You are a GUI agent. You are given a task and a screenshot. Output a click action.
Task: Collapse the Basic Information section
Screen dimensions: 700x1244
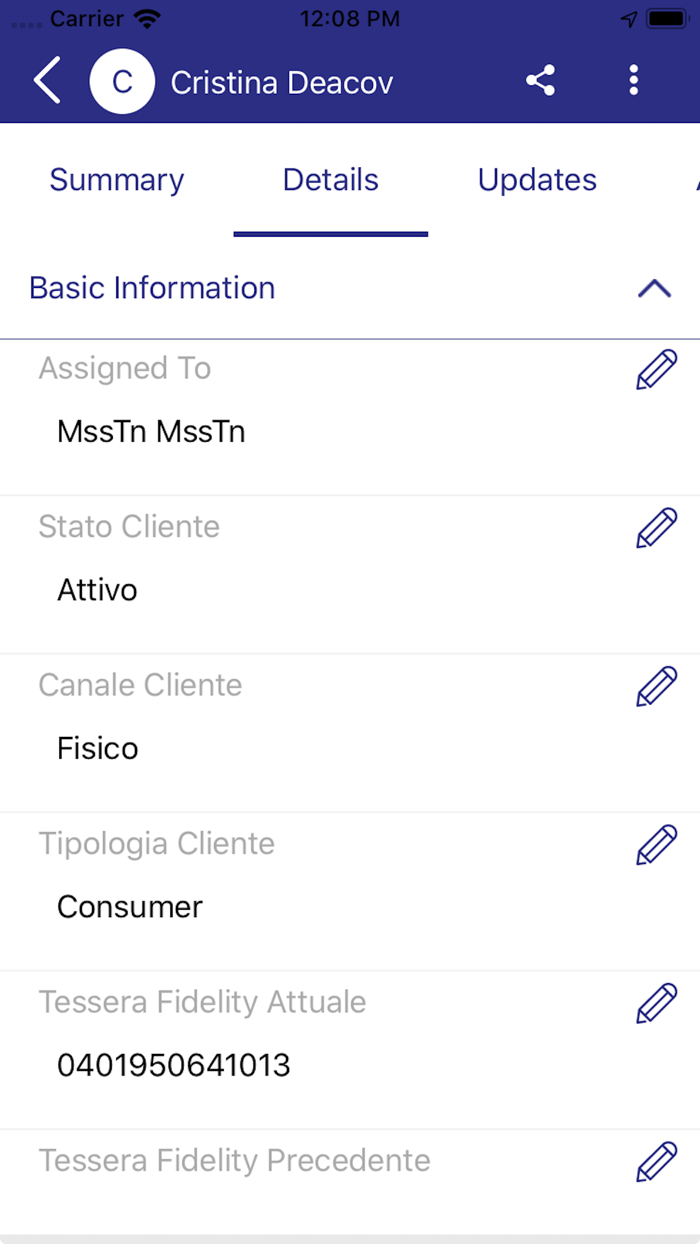[654, 289]
